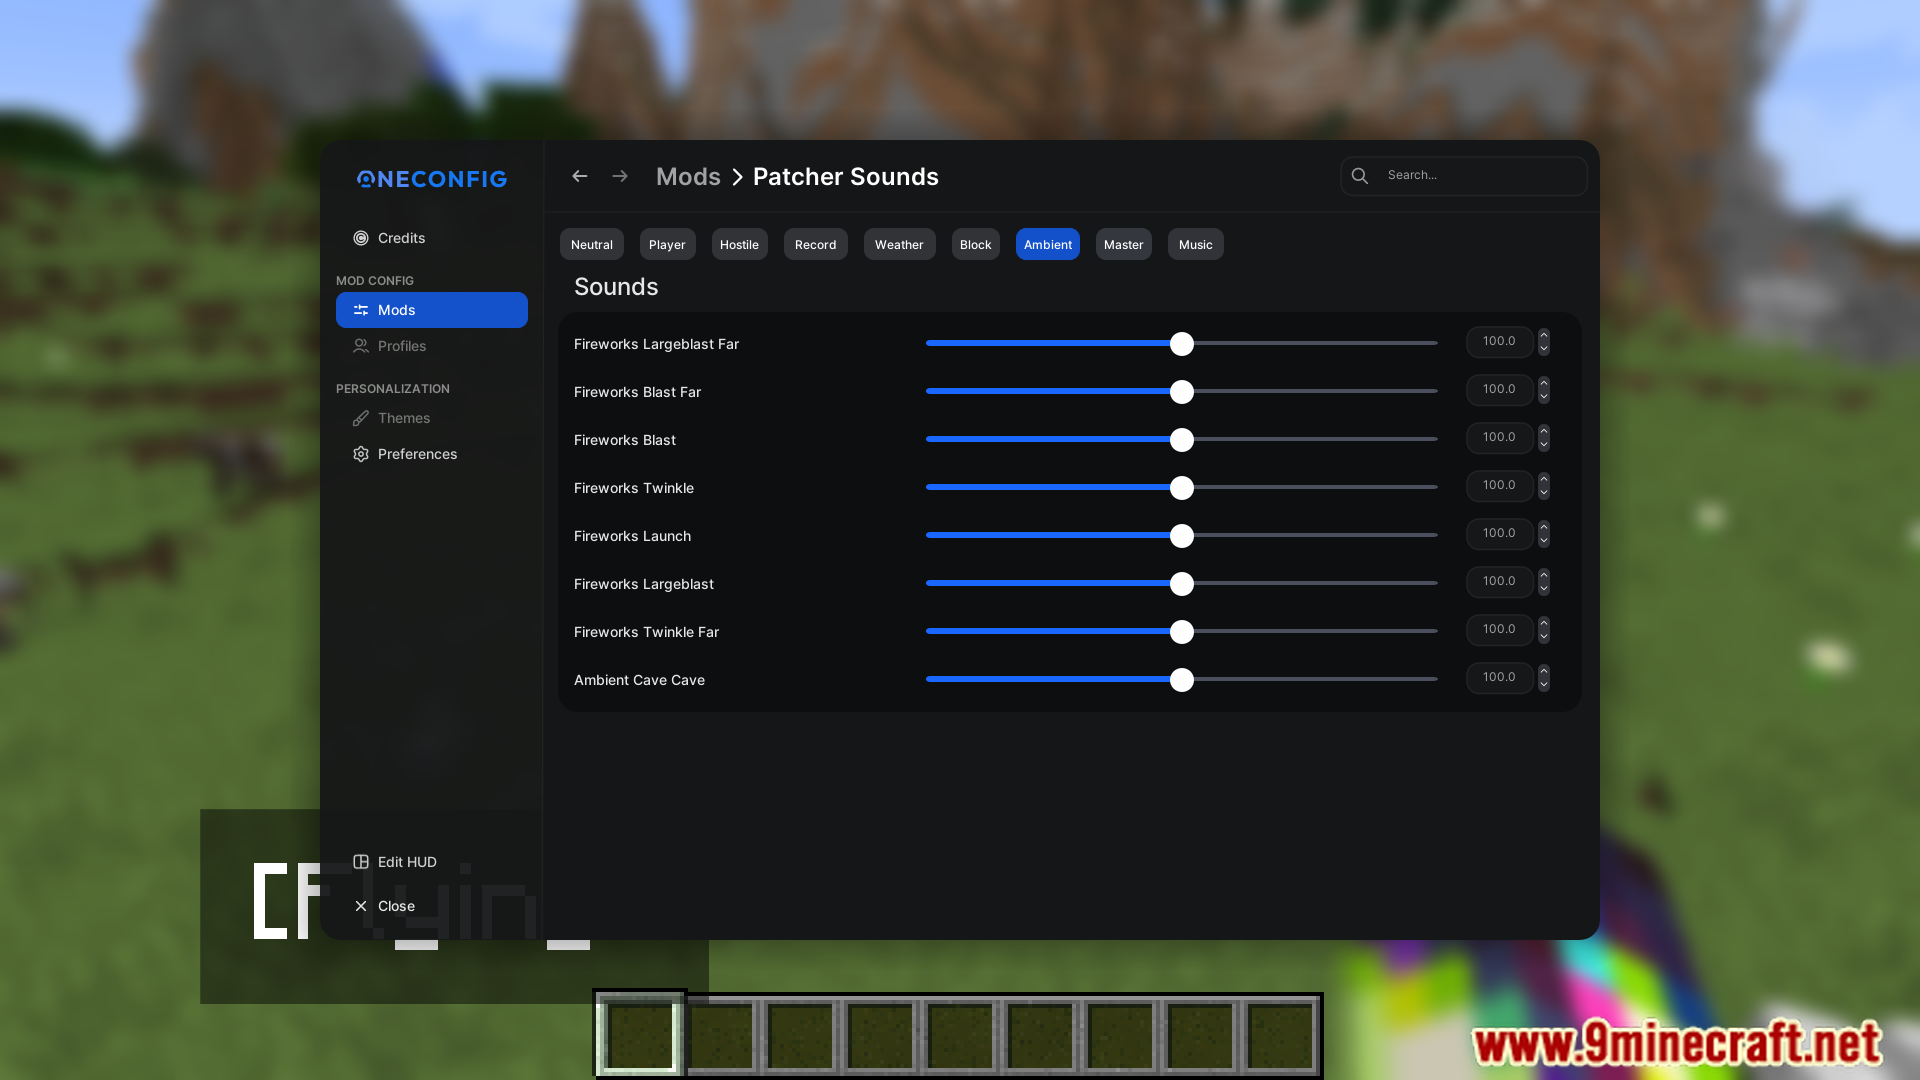The height and width of the screenshot is (1080, 1920).
Task: Click the back arrow navigation icon
Action: (579, 176)
